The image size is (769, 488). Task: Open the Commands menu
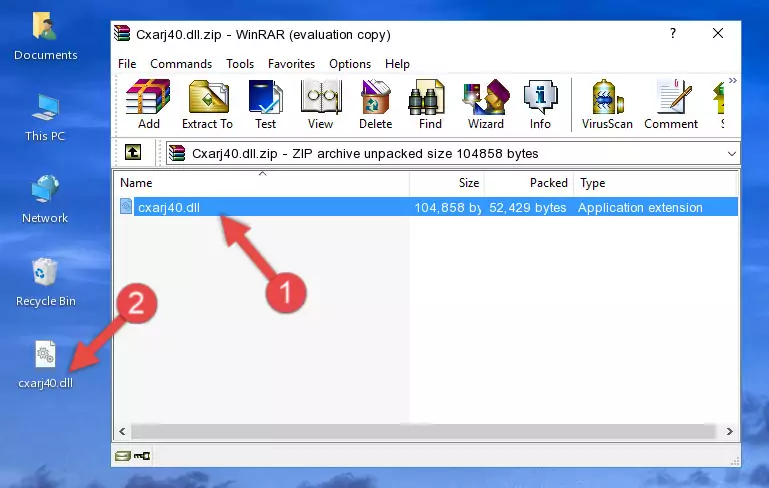point(181,64)
